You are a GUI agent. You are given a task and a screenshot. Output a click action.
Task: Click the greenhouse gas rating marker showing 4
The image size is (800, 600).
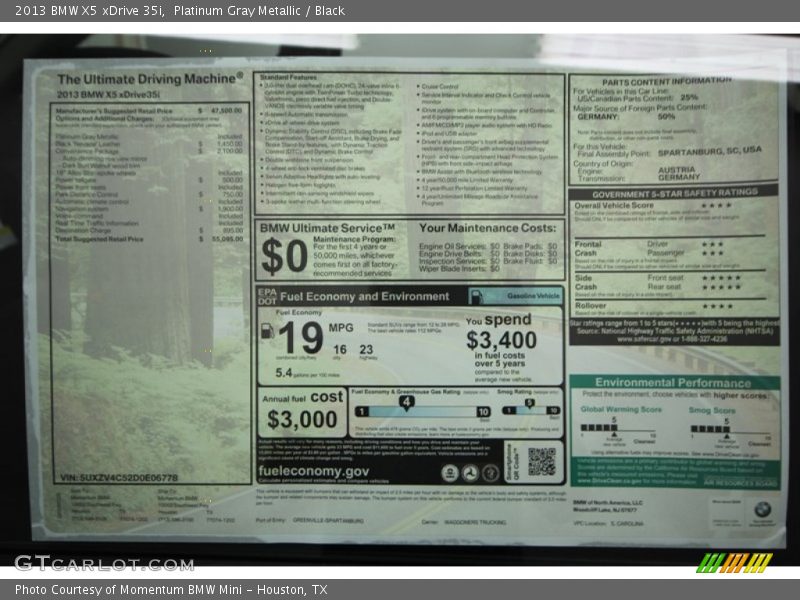click(406, 403)
